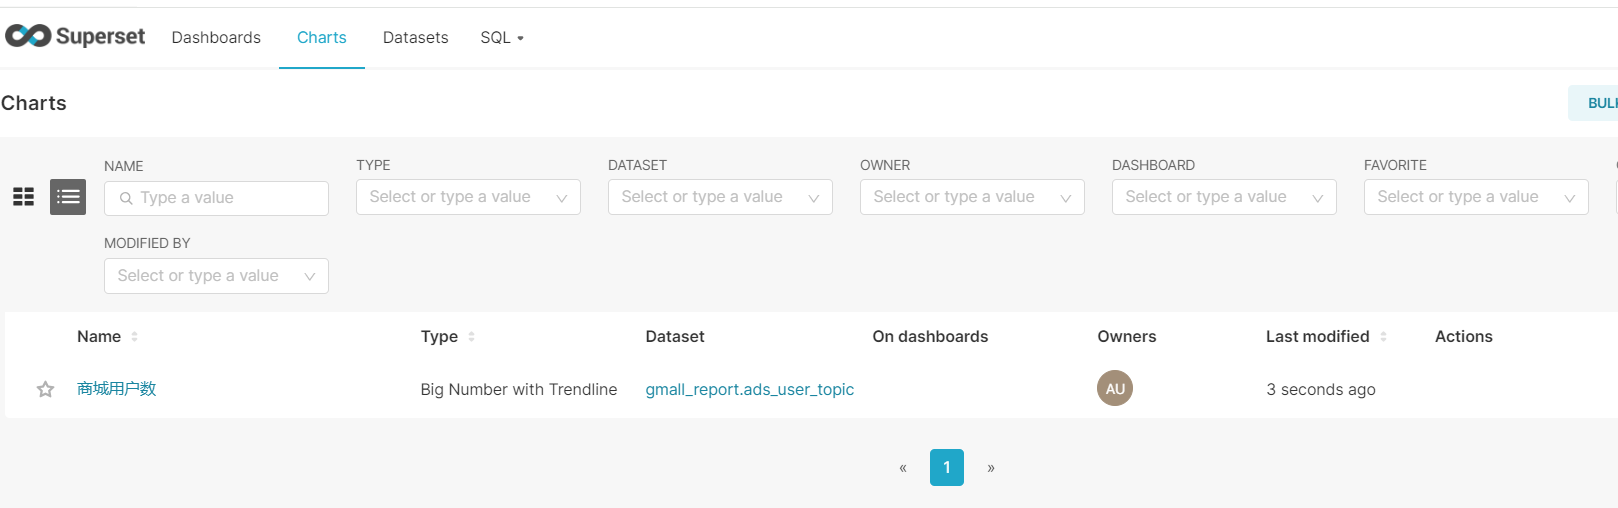Select page 1 in pagination
The image size is (1618, 508).
(947, 468)
